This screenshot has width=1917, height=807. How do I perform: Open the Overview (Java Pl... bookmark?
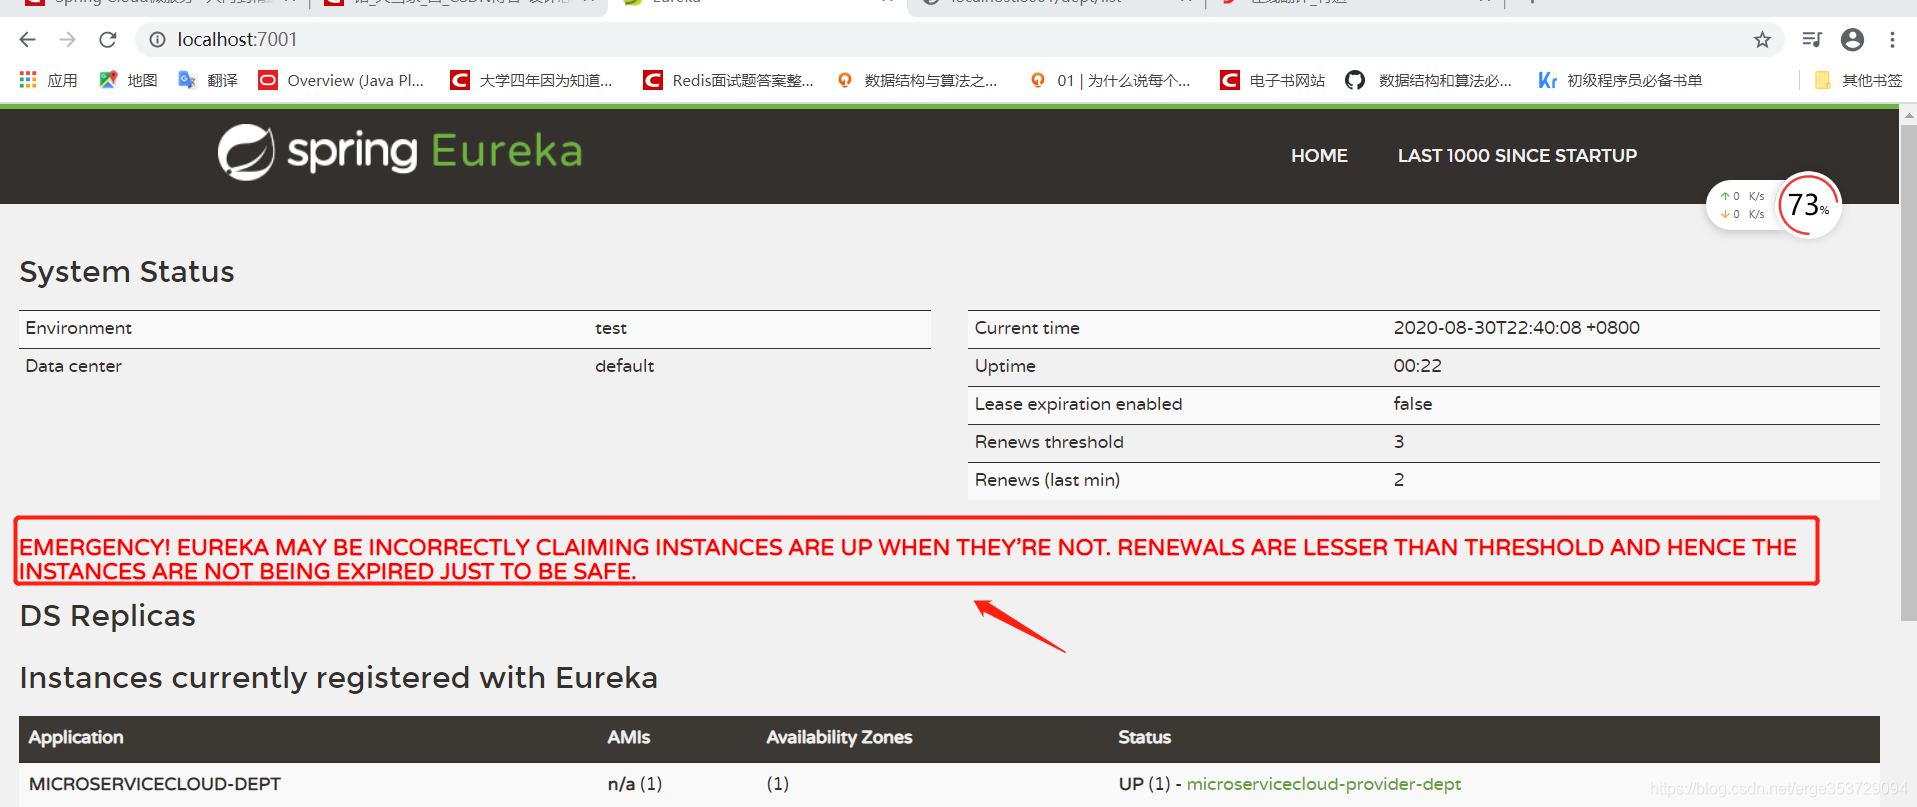click(x=341, y=80)
